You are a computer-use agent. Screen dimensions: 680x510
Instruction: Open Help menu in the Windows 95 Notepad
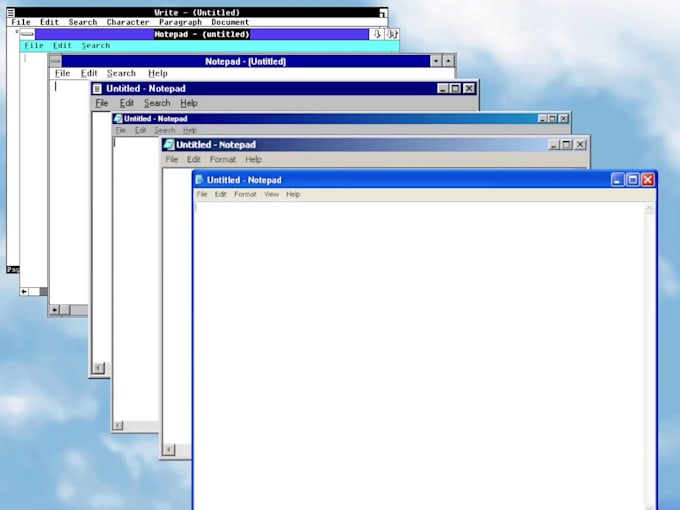pos(189,103)
